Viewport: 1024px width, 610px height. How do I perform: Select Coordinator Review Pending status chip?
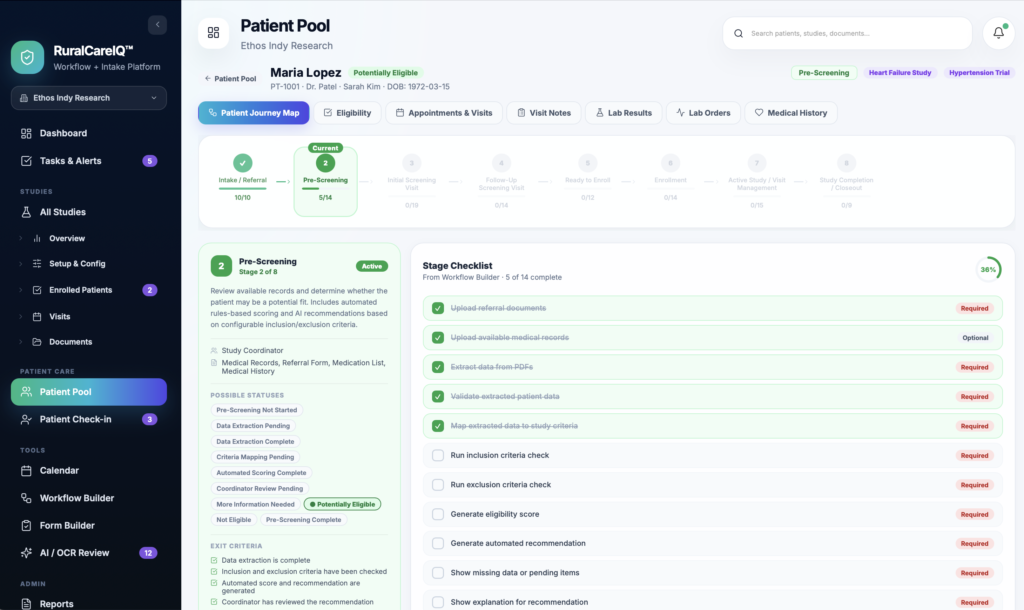click(259, 489)
